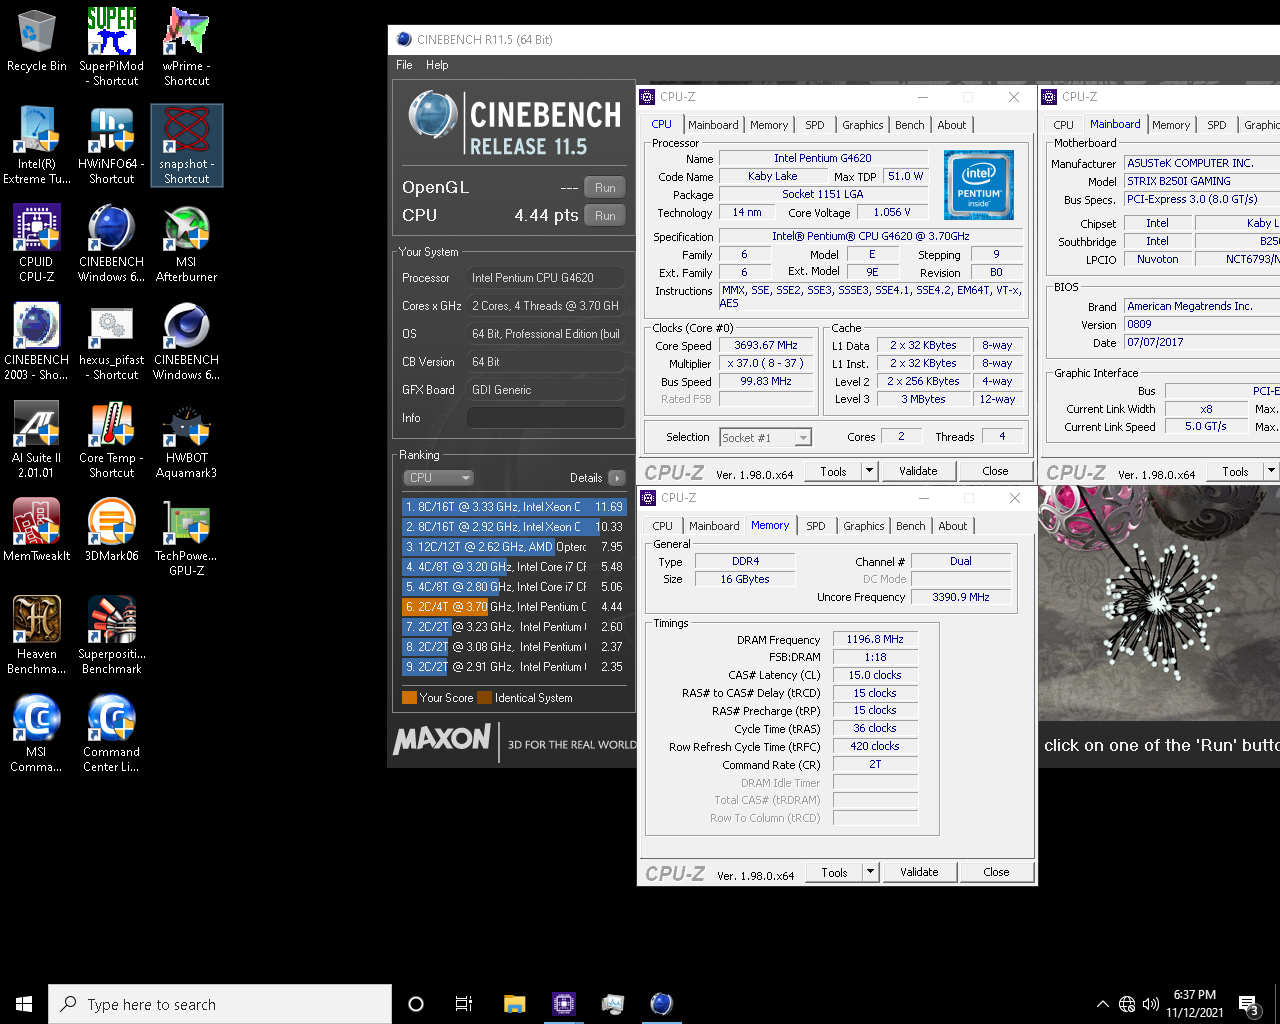The width and height of the screenshot is (1280, 1024).
Task: Launch TechPowerUp GPU-Z desktop icon
Action: [x=187, y=537]
